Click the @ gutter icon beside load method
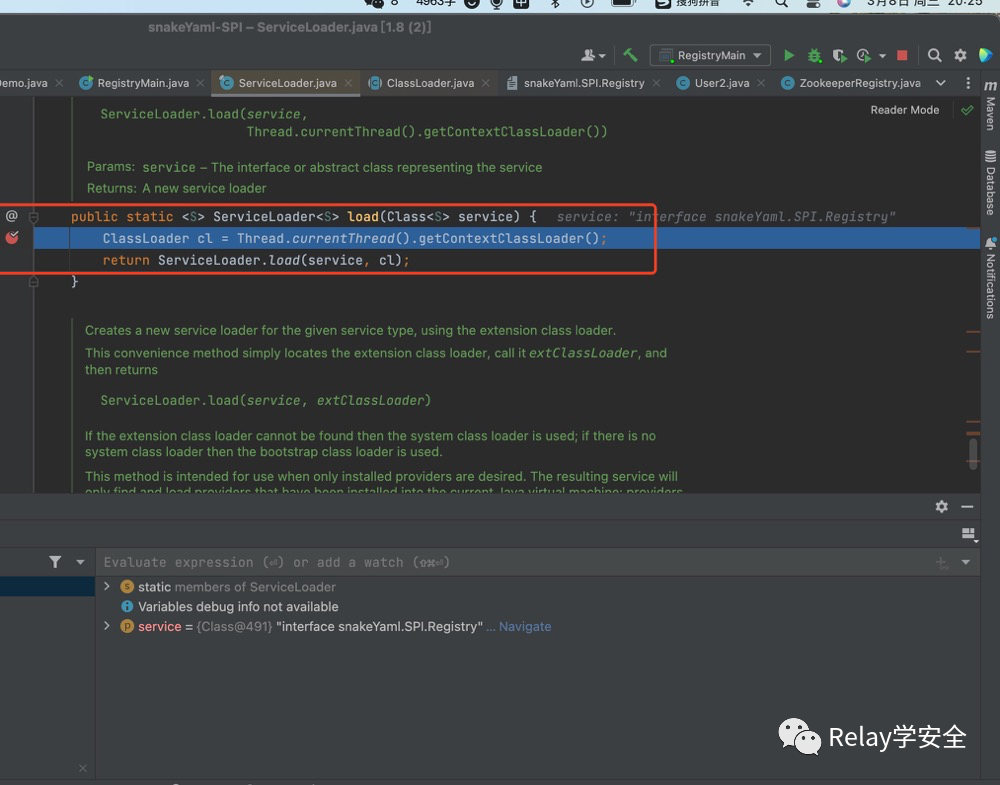Viewport: 1000px width, 785px height. tap(11, 216)
